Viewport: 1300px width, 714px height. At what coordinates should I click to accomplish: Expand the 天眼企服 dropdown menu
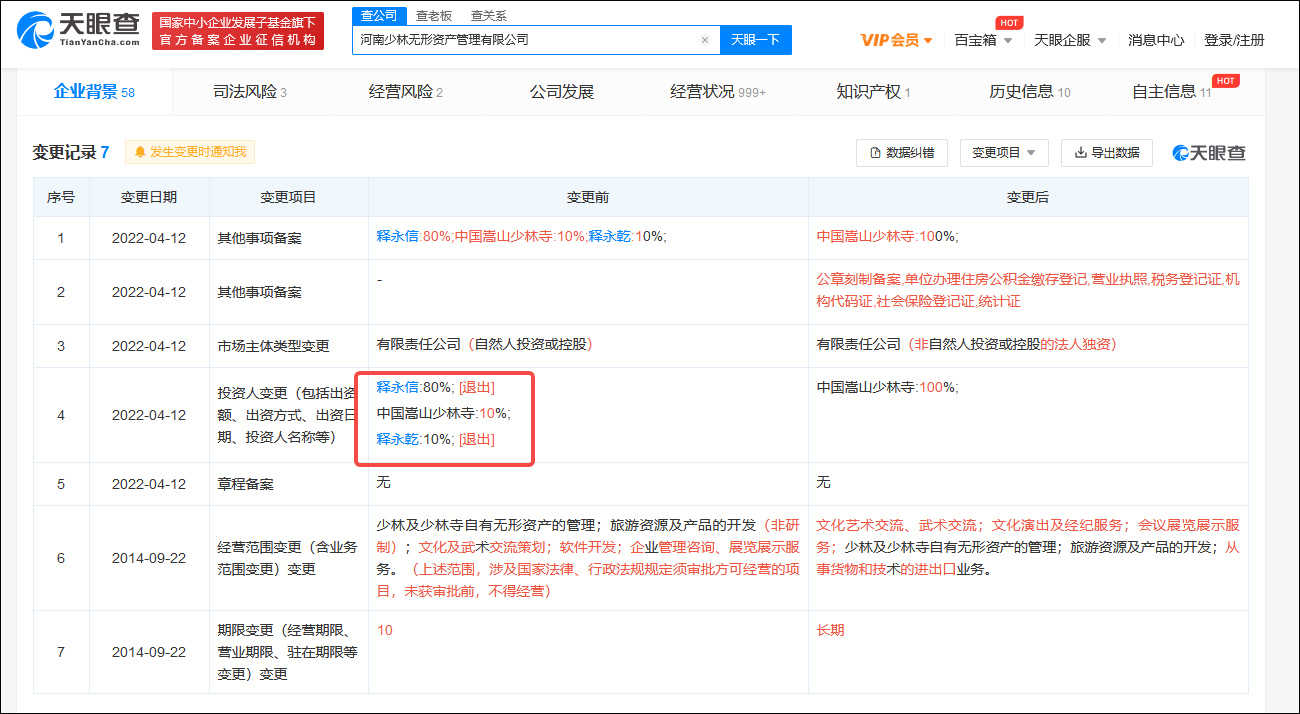(1070, 40)
